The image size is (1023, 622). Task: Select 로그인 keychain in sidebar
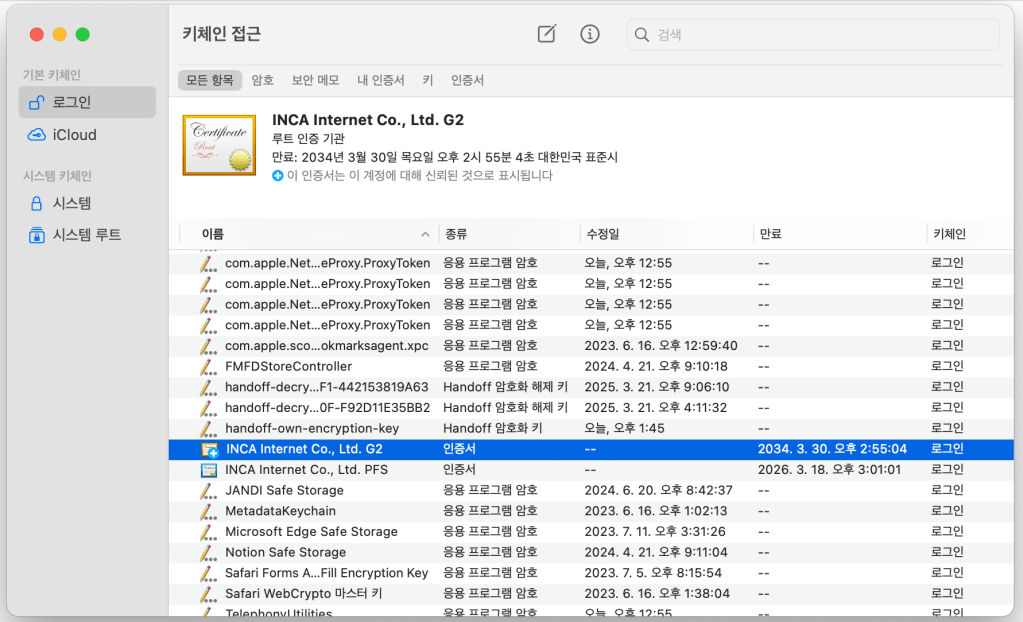87,102
